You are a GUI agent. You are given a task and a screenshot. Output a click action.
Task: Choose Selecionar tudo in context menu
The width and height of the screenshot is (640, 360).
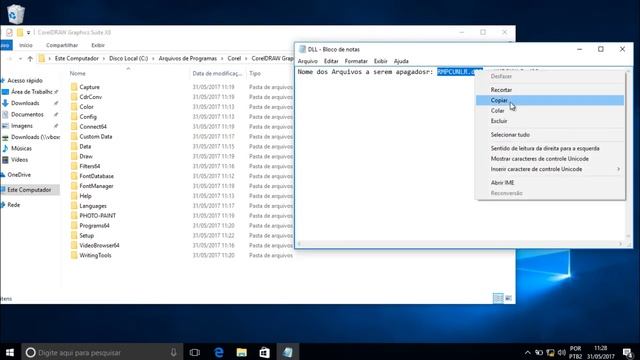point(550,135)
